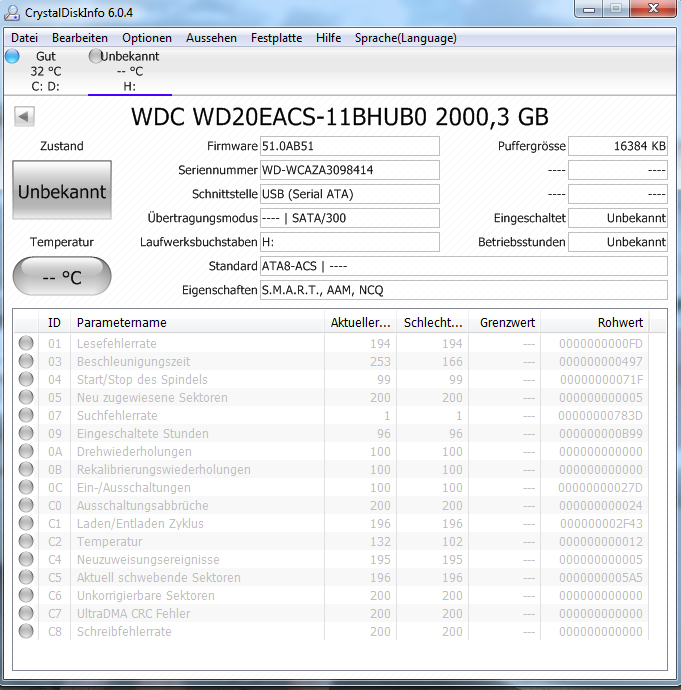Click status icon of Ausschaltungsabbrüche row
681x690 pixels.
[26, 505]
